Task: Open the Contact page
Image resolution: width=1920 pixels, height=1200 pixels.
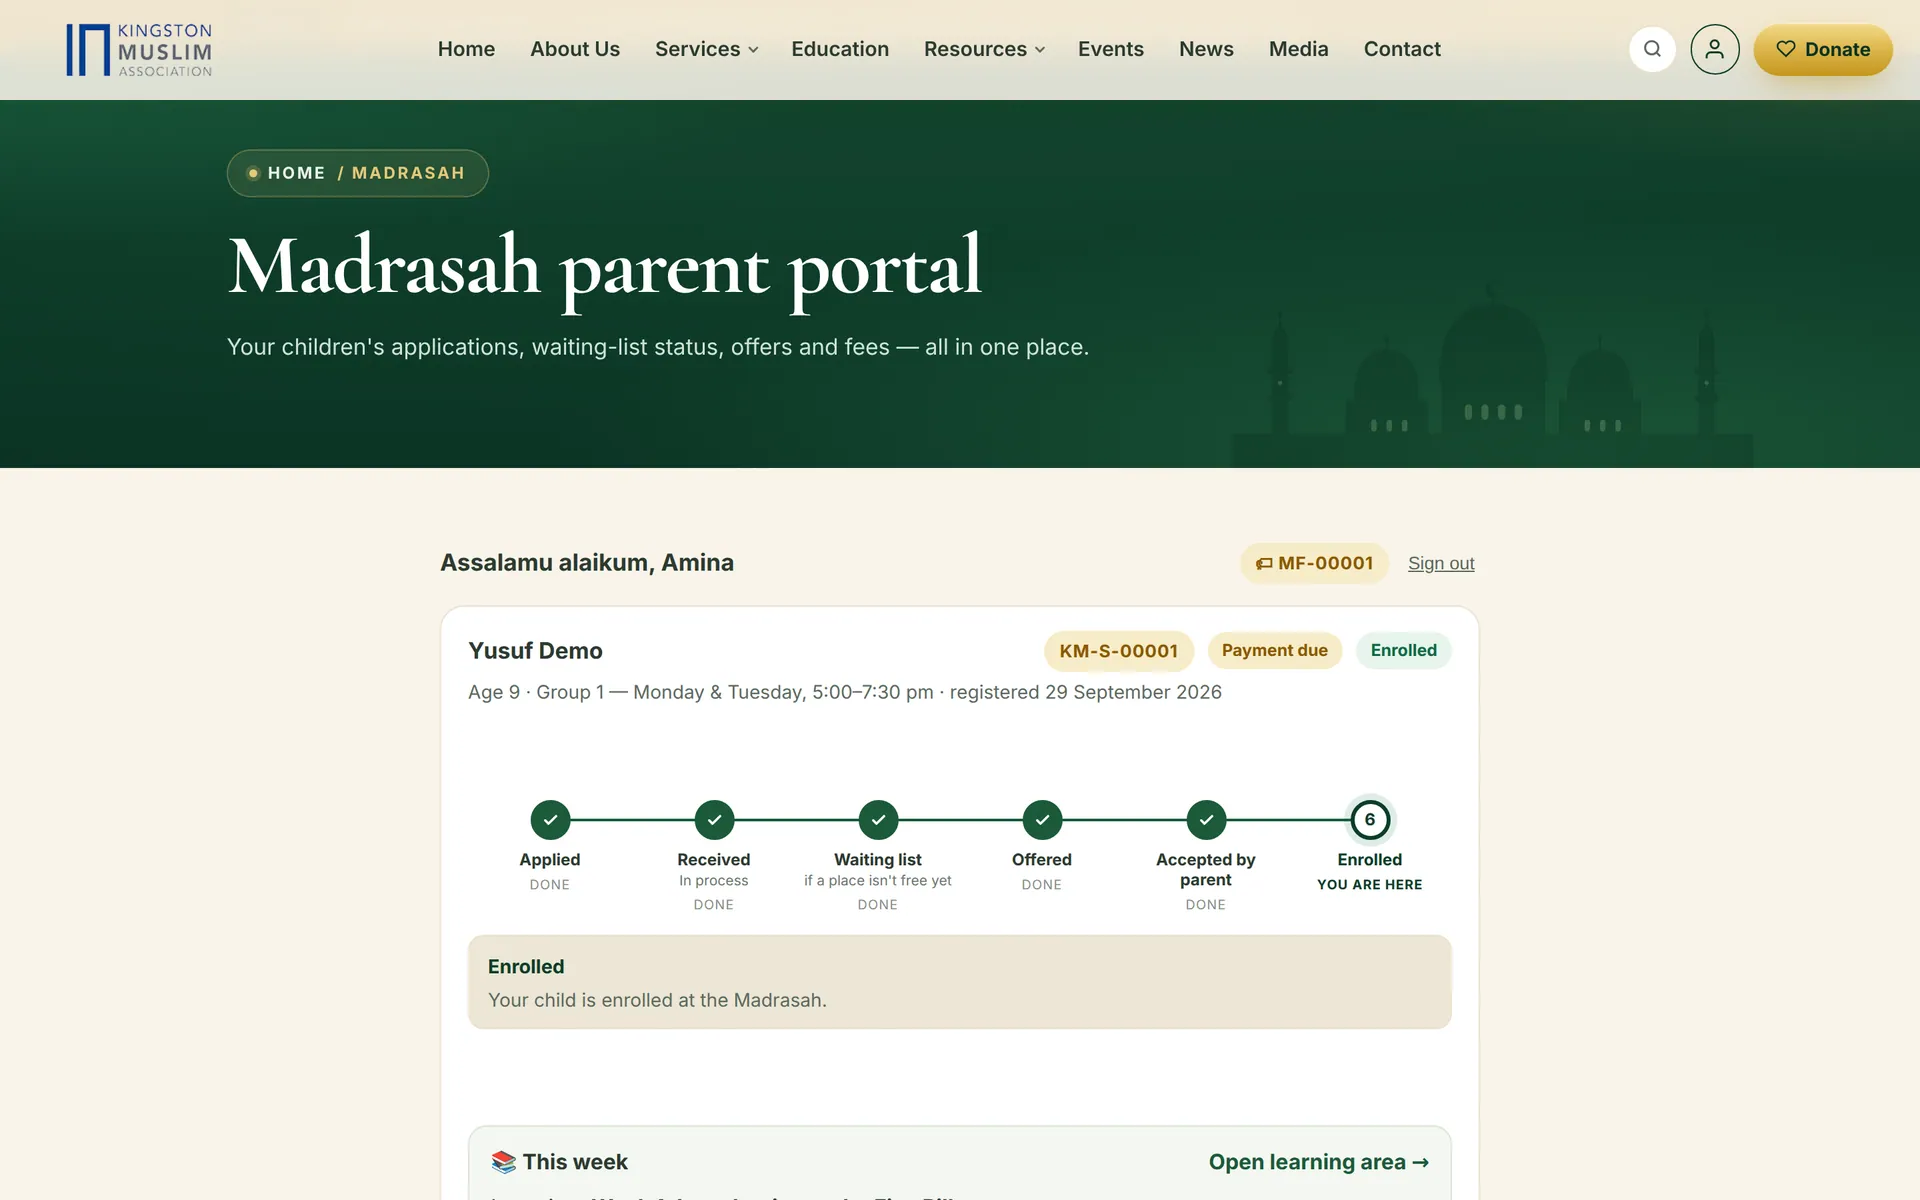Action: (x=1402, y=49)
